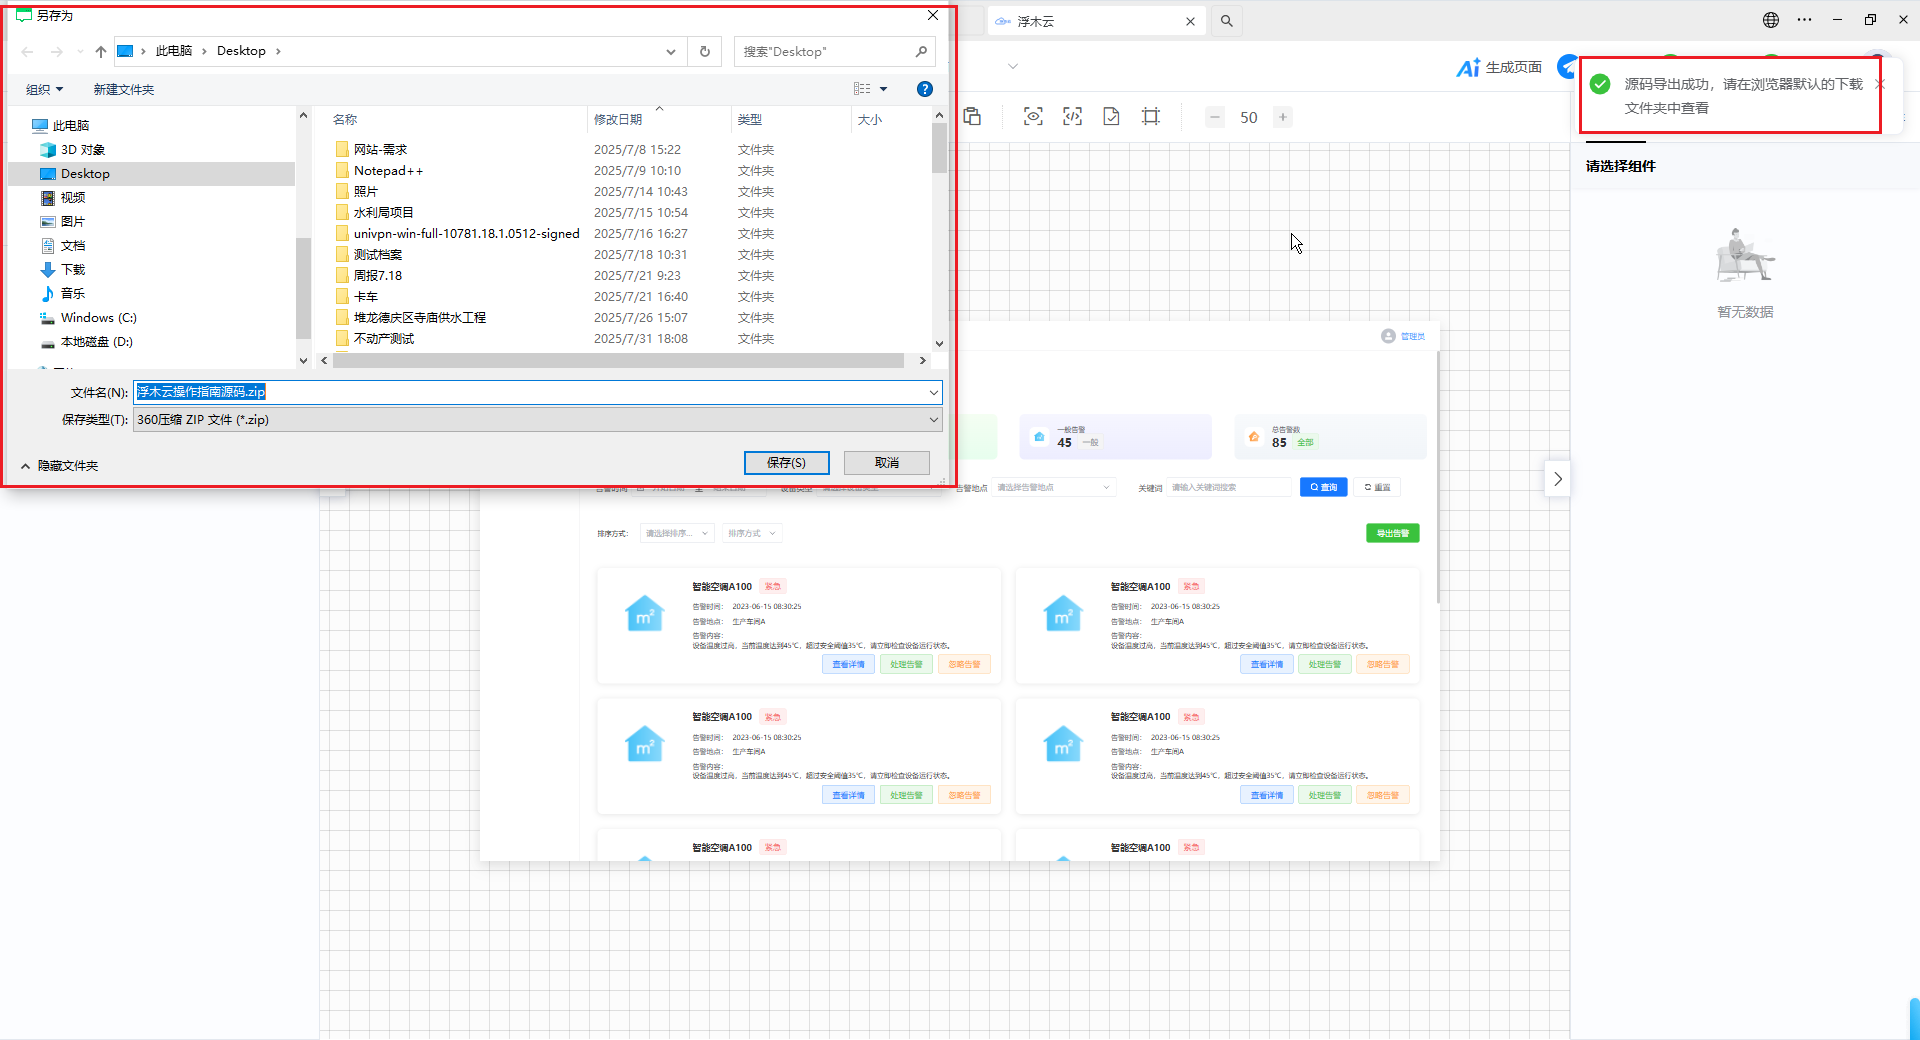Expand the 保存类型 file type dropdown

coord(933,420)
